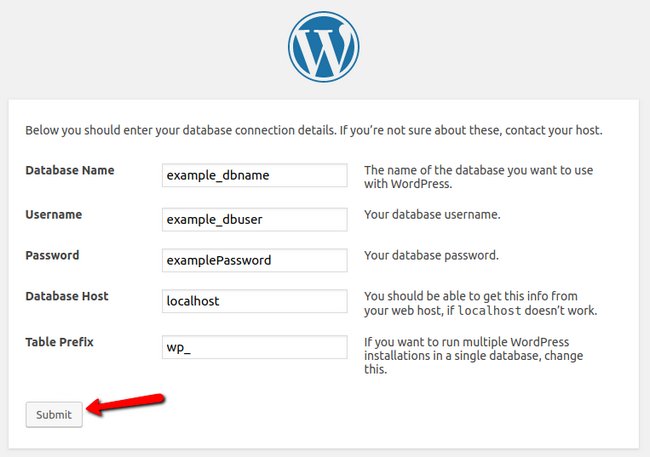Click the bold "Username" label

tap(53, 214)
